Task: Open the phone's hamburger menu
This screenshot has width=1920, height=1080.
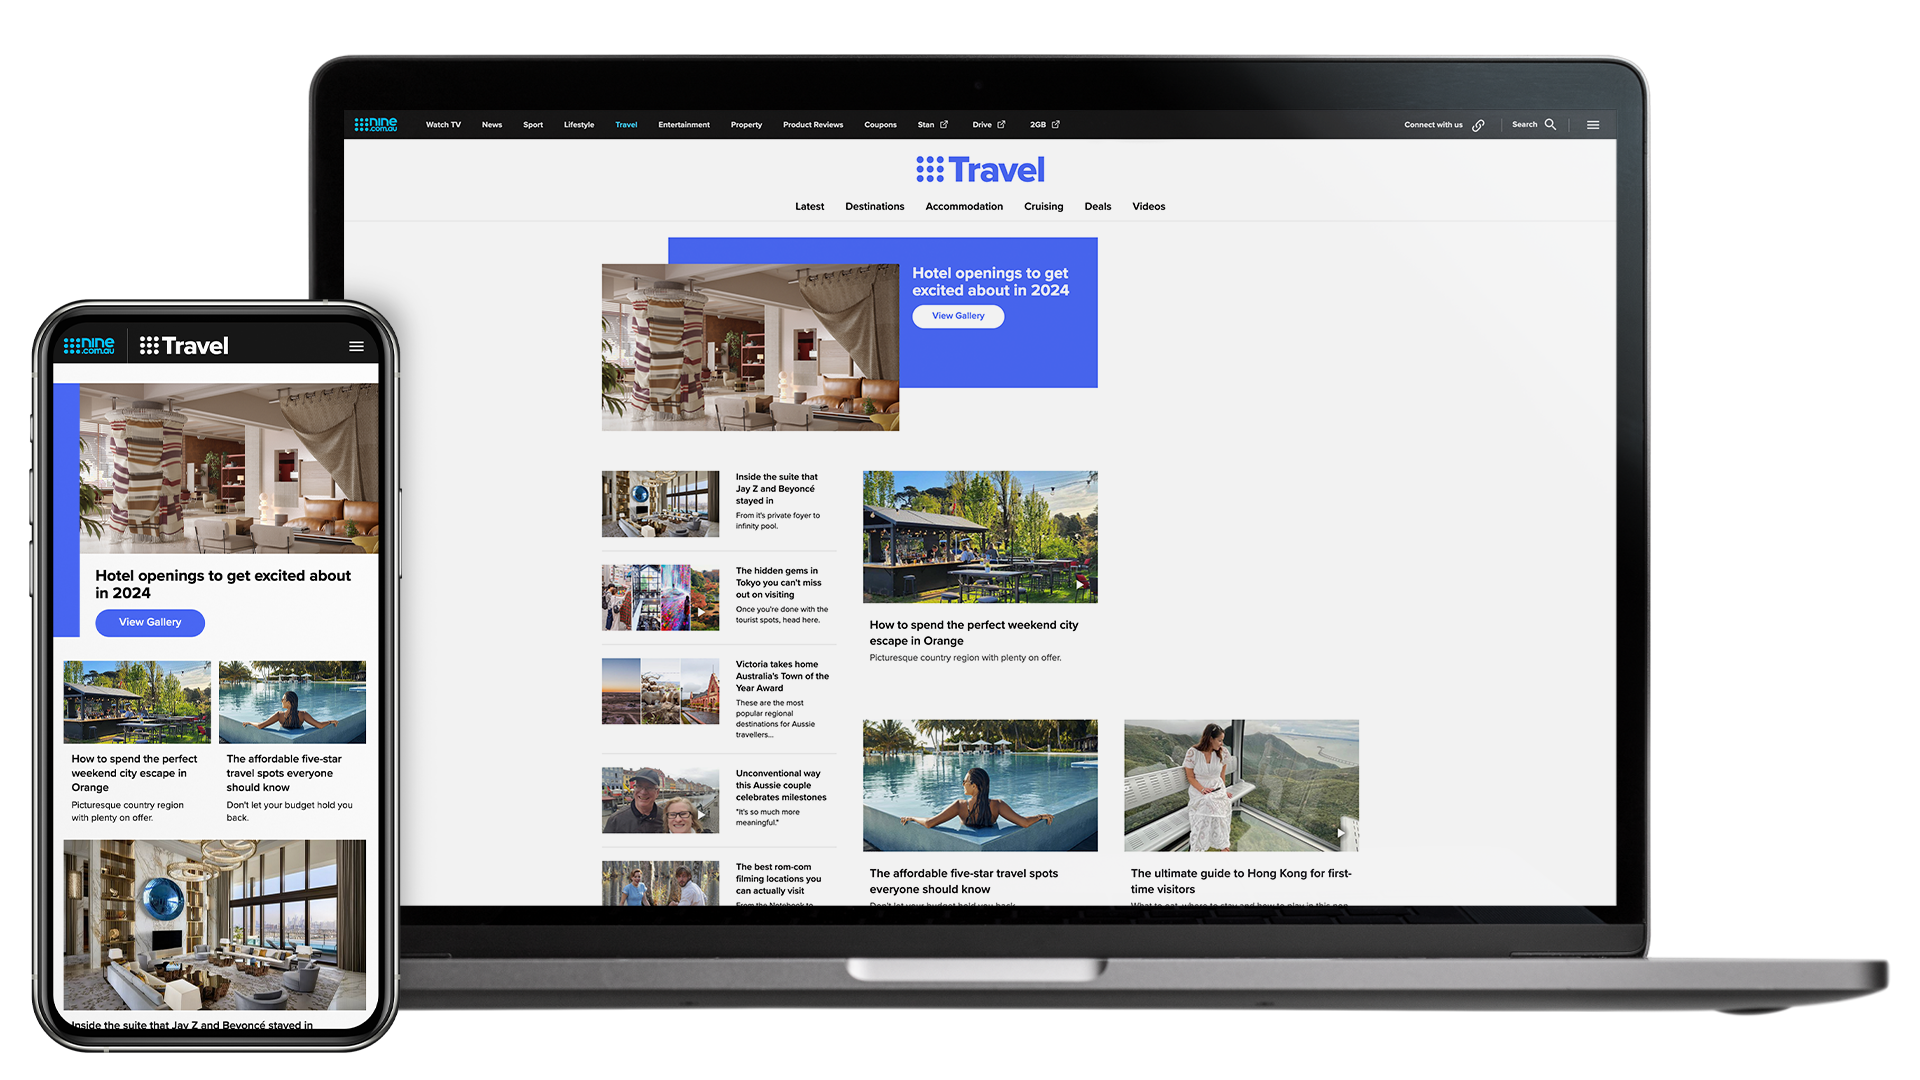Action: click(x=356, y=347)
